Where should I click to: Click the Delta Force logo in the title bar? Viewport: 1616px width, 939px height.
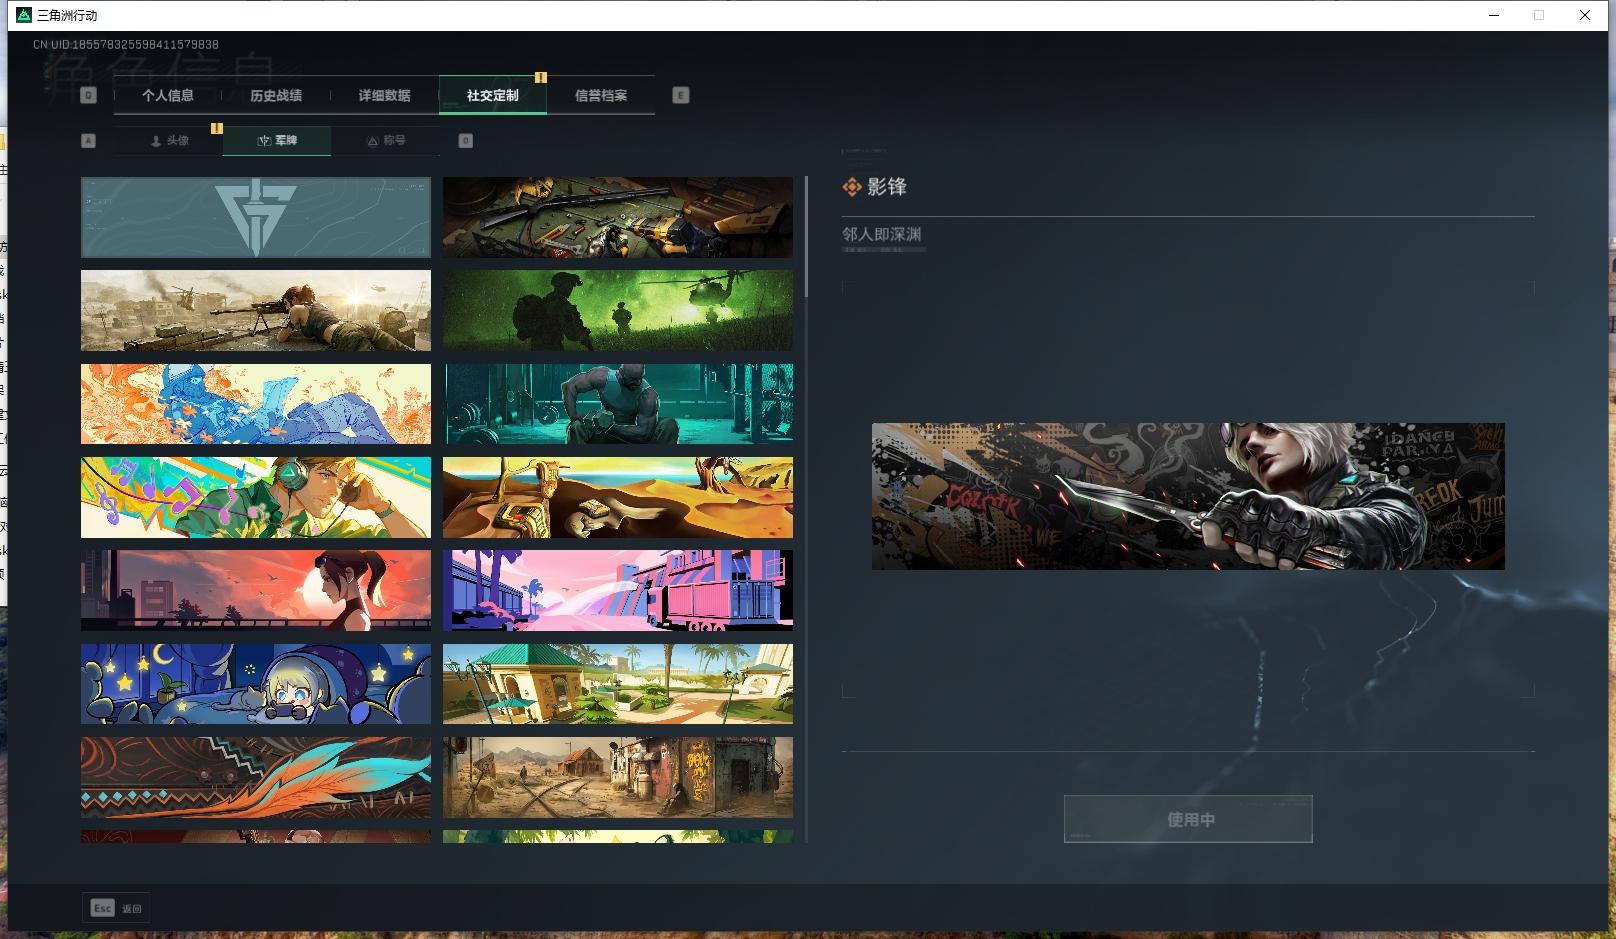22,15
